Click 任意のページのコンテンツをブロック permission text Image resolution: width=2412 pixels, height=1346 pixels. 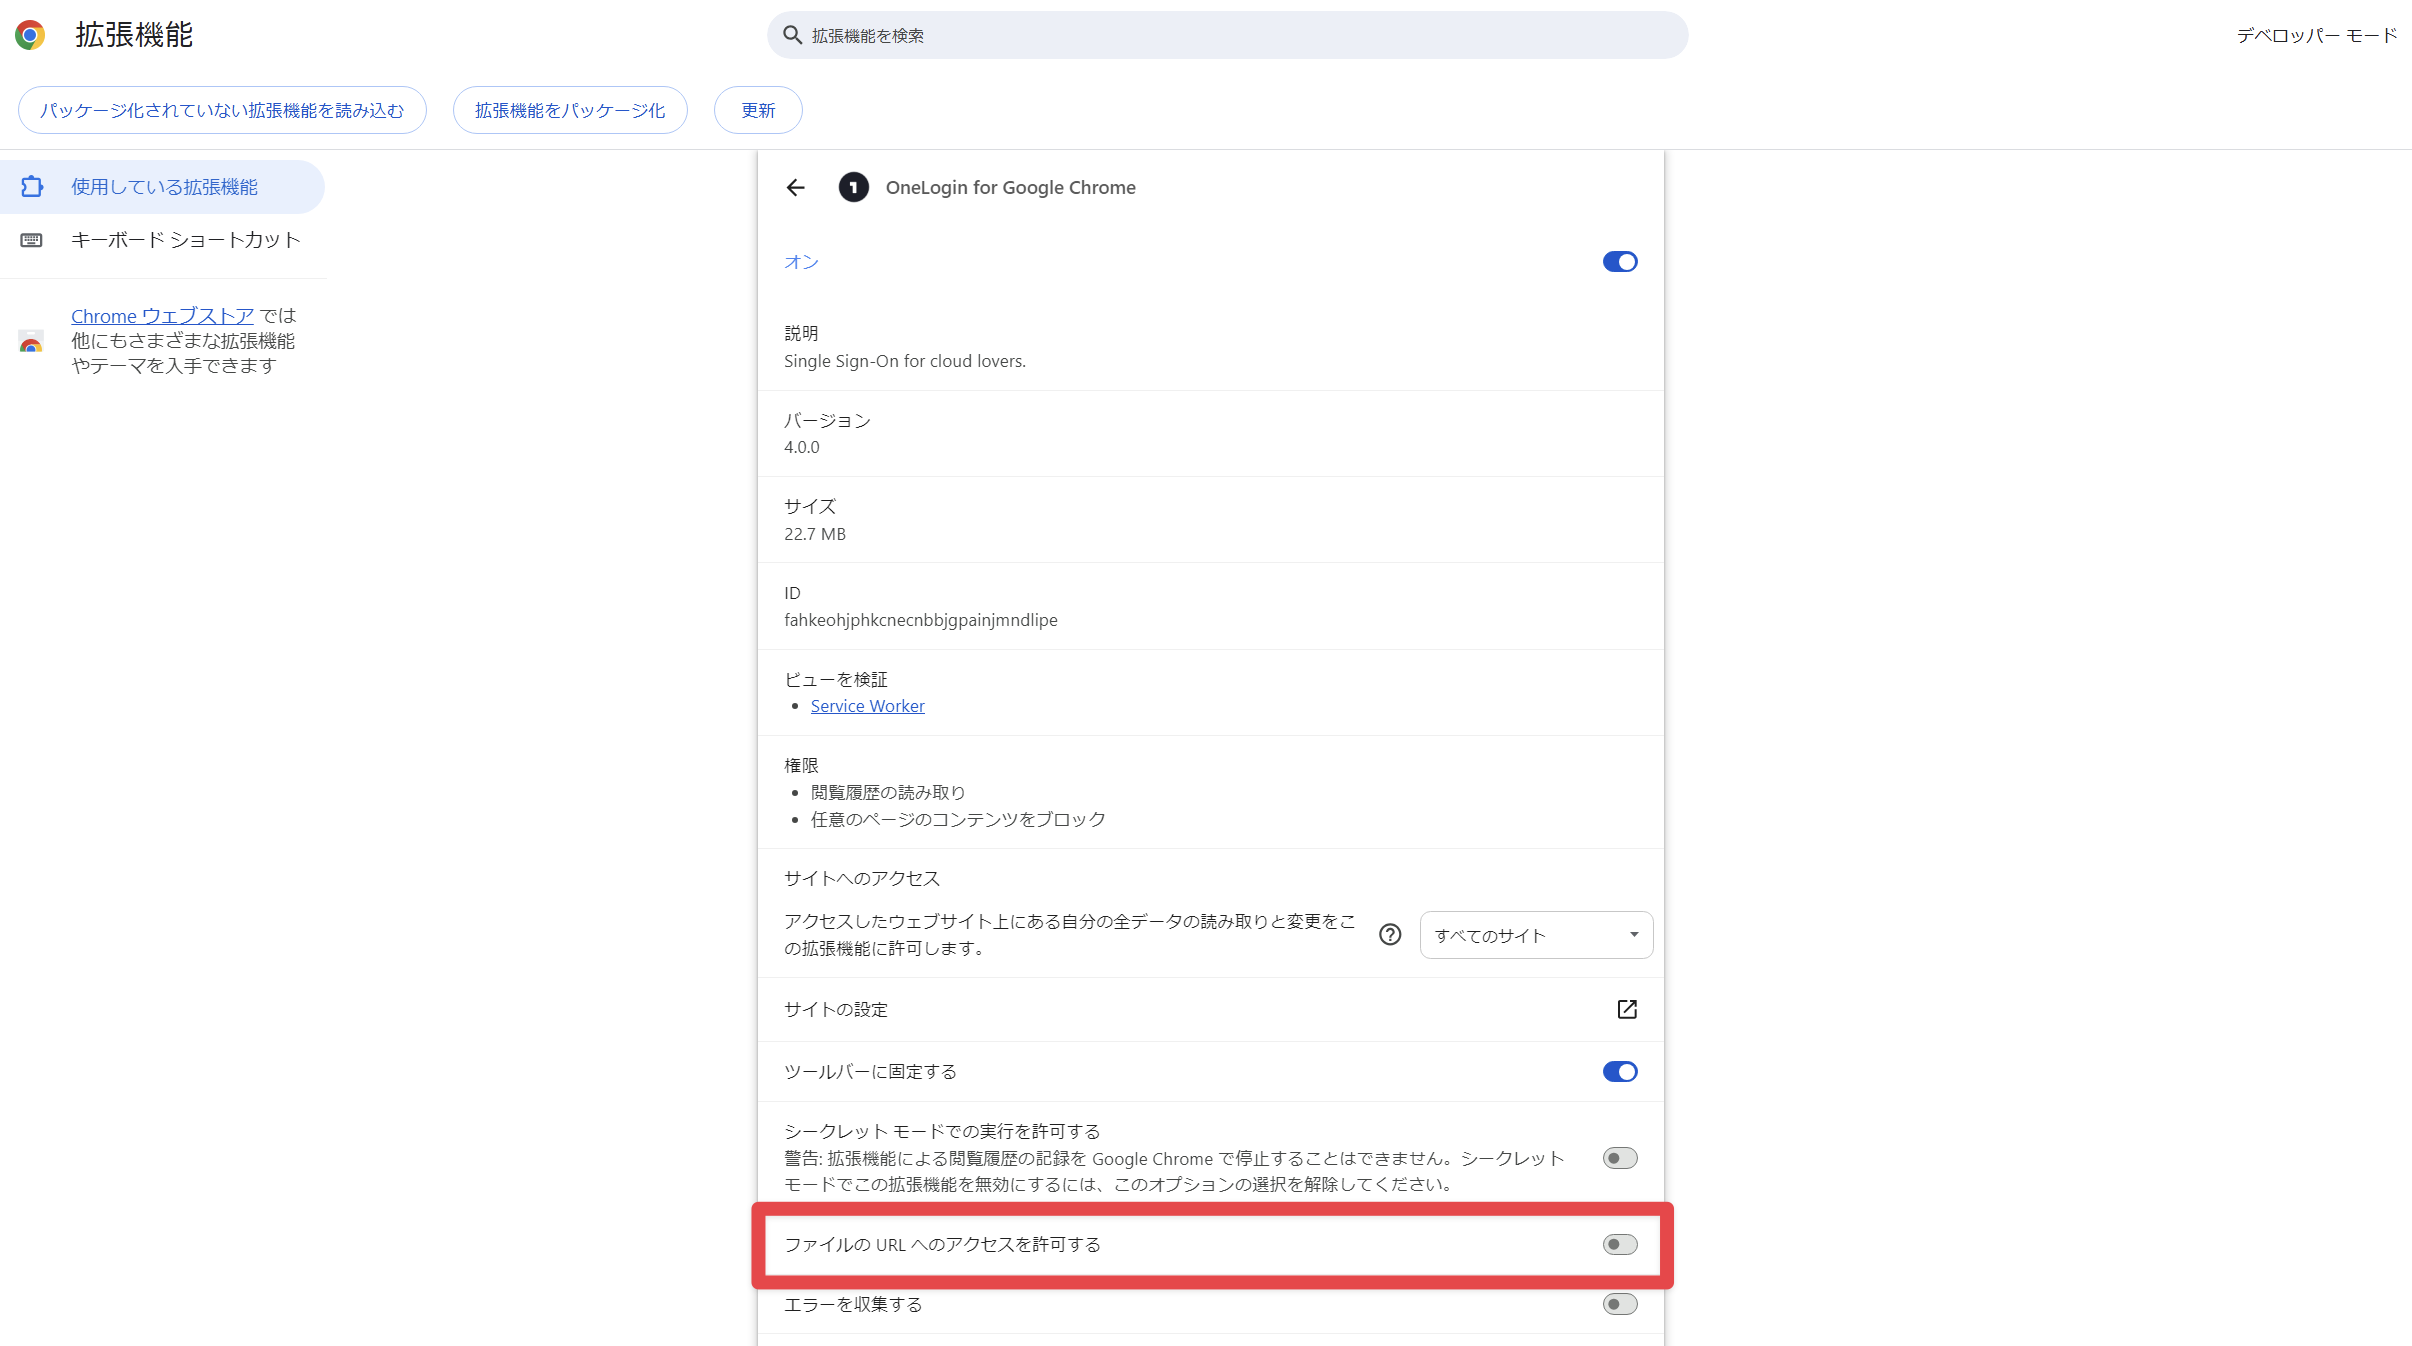[x=958, y=820]
